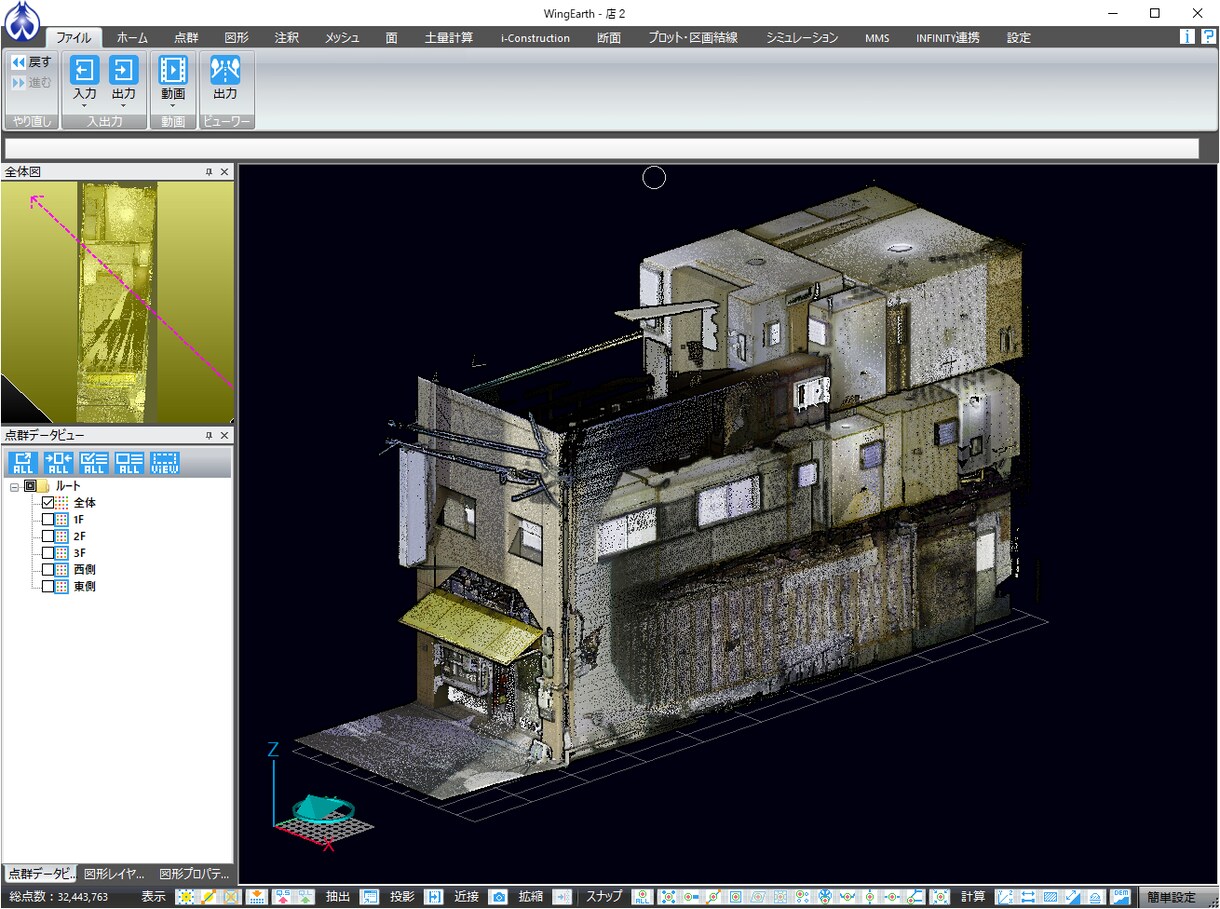Screen dimensions: 1220x909
Task: Open the 土量計算 ribbon tab
Action: point(449,38)
